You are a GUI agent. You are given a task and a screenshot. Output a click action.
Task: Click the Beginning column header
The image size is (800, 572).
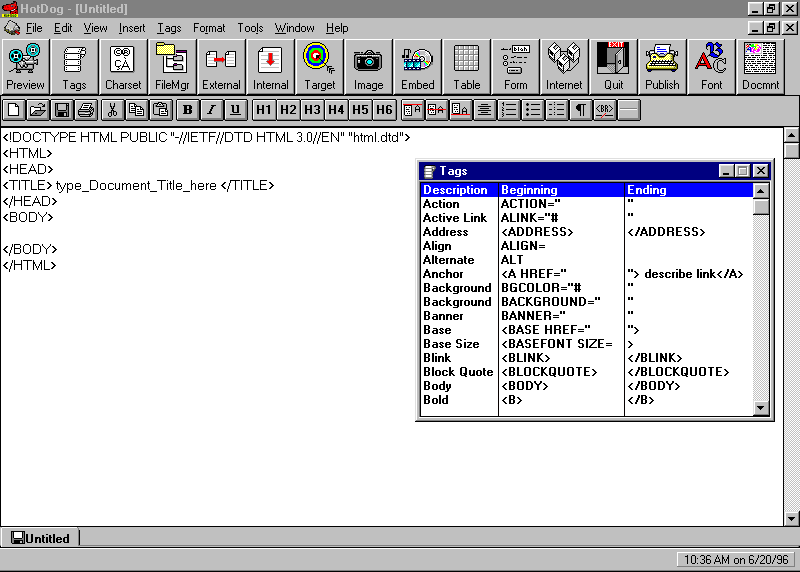click(x=561, y=190)
